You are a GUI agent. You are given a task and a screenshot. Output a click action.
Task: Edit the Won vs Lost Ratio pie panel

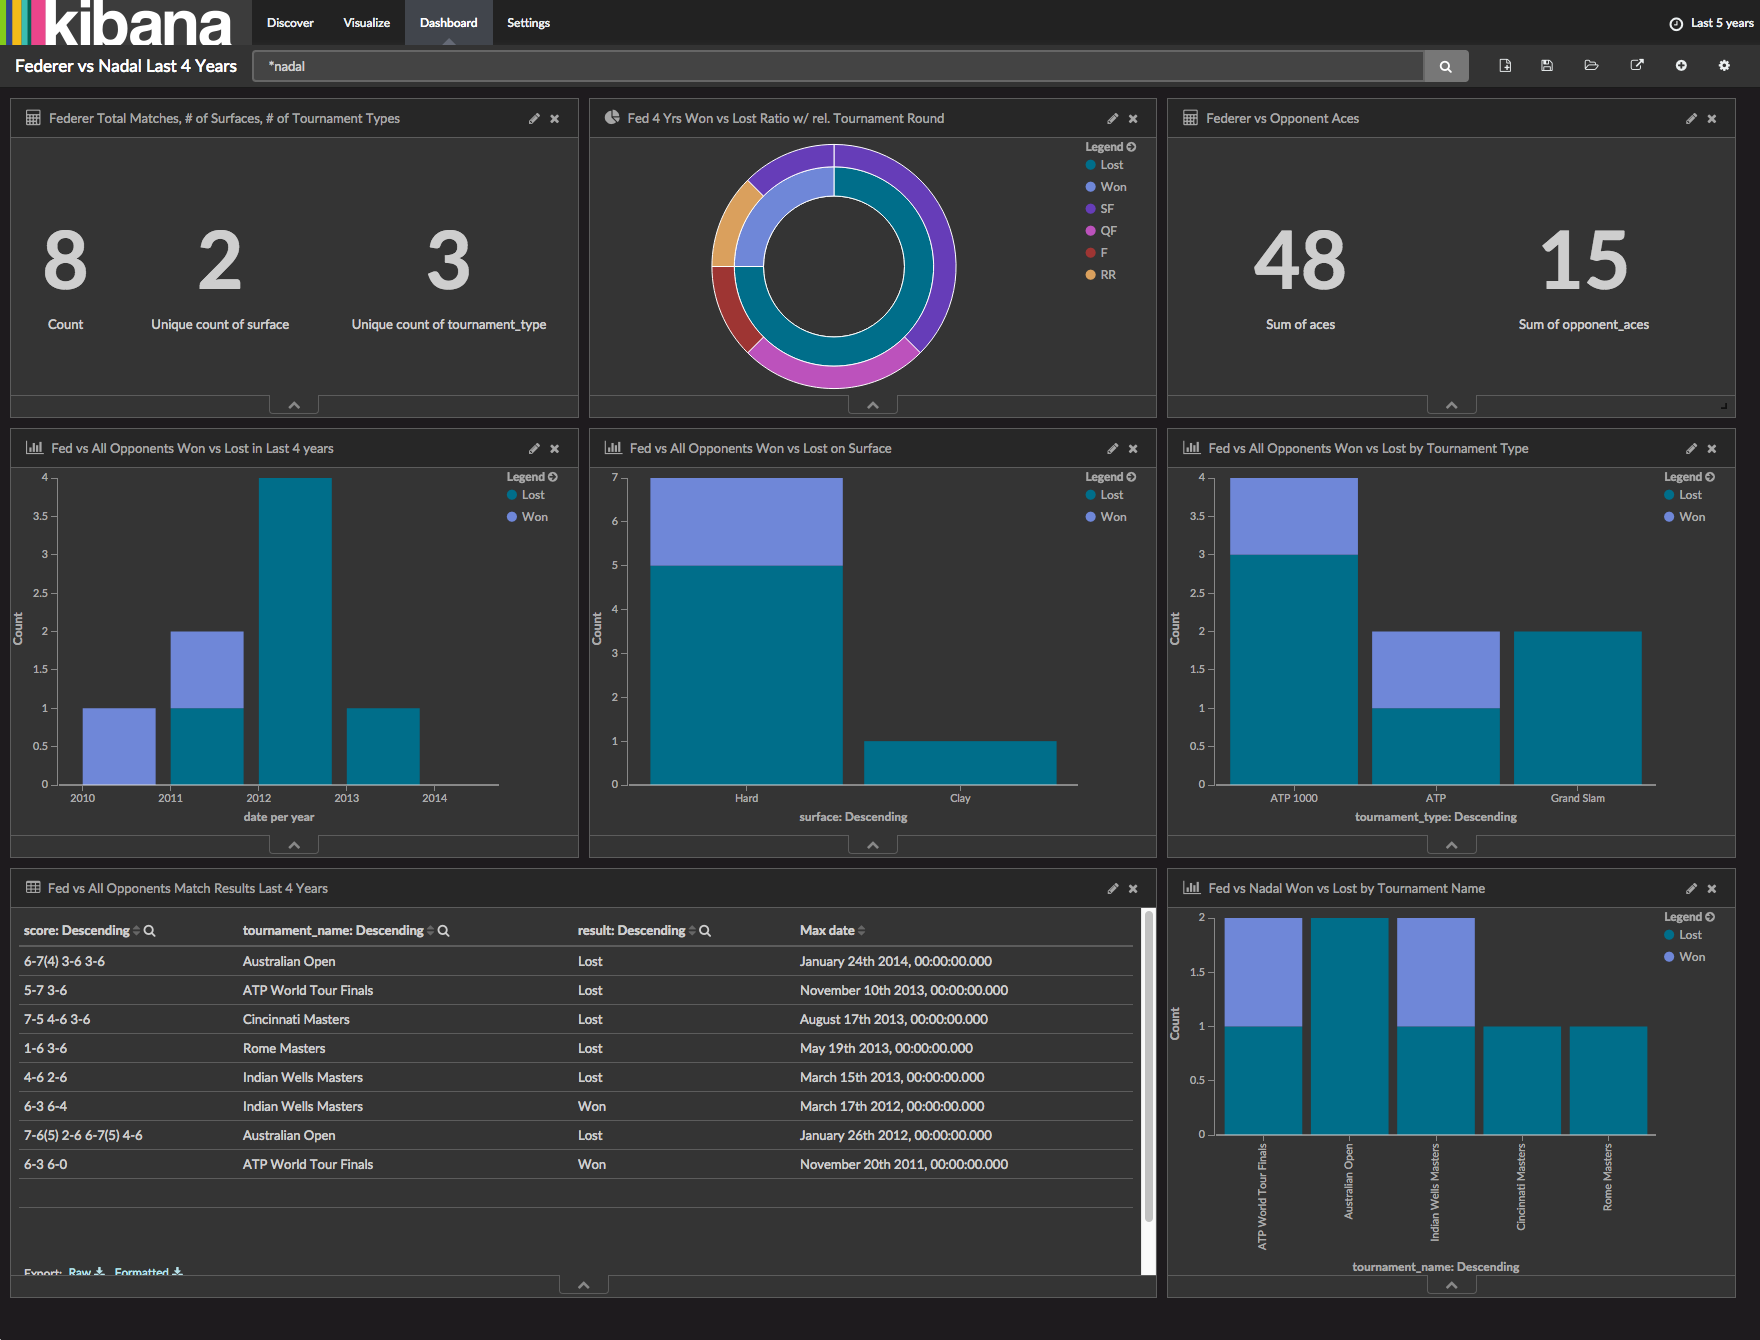tap(1112, 118)
